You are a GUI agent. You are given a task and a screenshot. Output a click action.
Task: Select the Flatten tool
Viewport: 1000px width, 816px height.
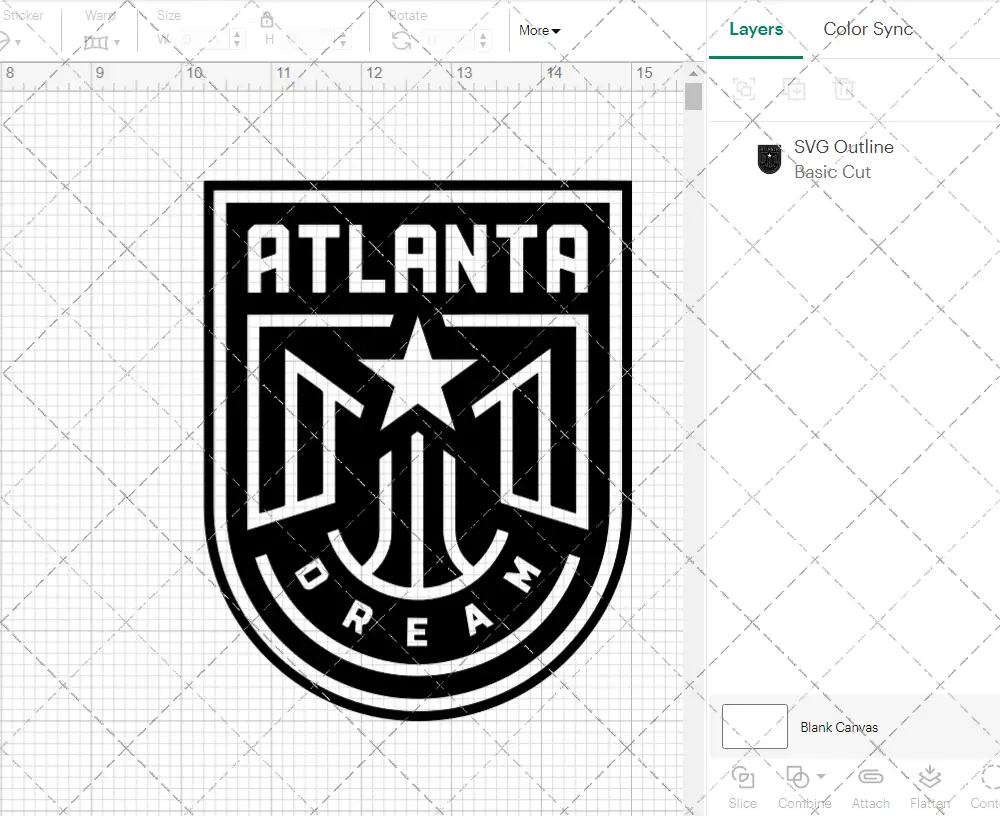pos(930,785)
